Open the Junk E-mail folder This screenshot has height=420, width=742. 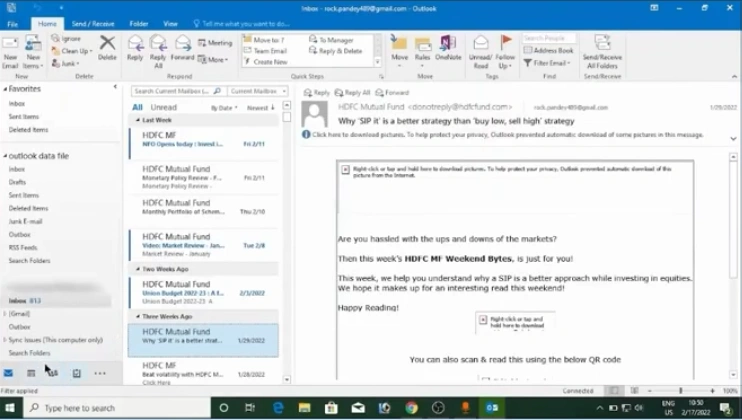(x=25, y=221)
